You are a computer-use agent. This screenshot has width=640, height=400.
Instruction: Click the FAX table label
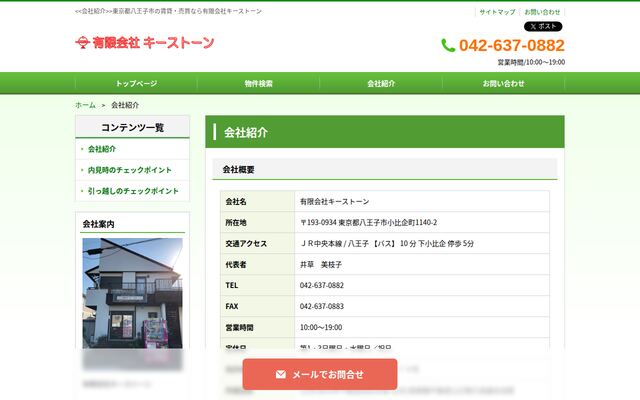coord(231,306)
